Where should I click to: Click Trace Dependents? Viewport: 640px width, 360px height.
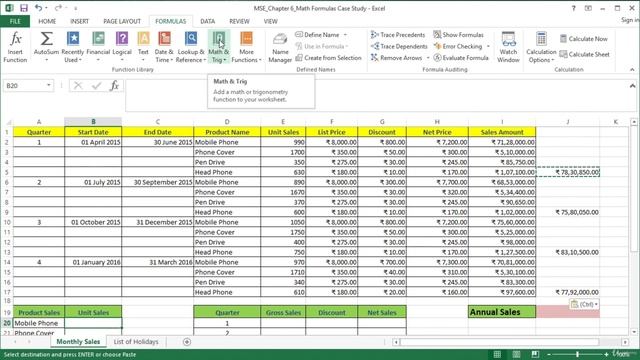[x=399, y=46]
